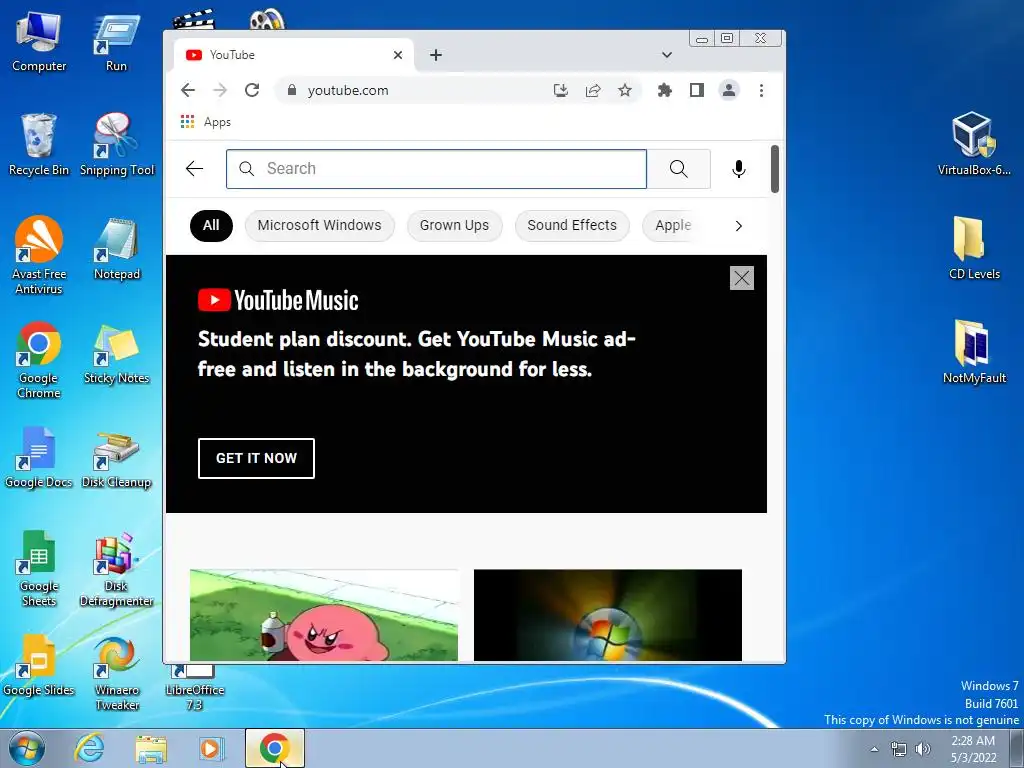Select the Computer desktop icon
The width and height of the screenshot is (1024, 768).
coord(39,42)
